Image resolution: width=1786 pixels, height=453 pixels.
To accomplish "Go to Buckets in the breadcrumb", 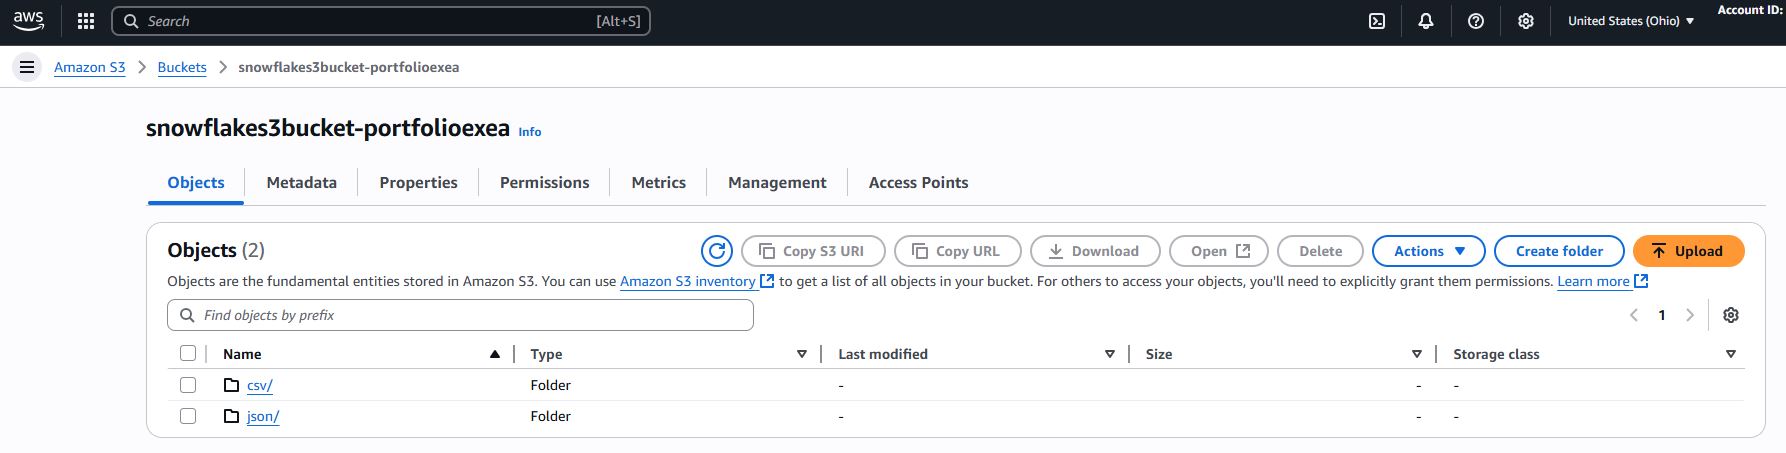I will [x=182, y=67].
